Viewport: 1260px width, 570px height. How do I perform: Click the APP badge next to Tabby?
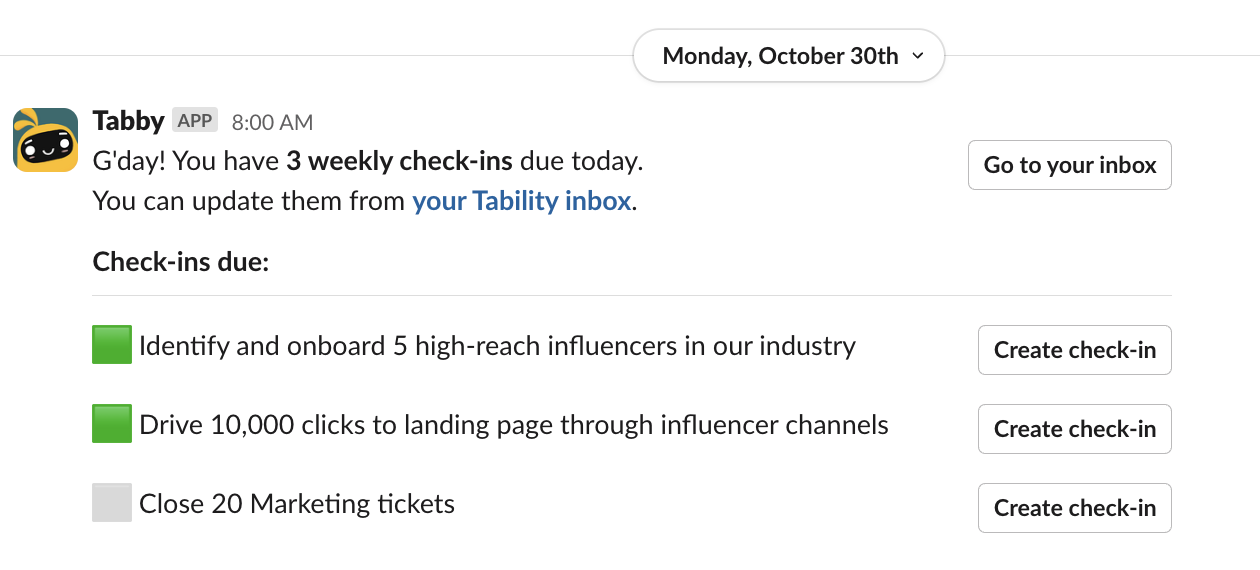pos(195,121)
